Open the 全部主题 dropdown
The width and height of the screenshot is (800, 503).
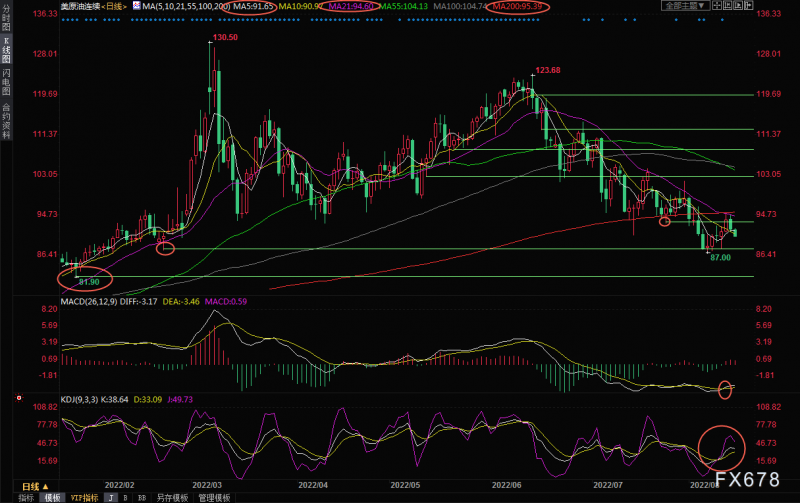click(x=685, y=5)
